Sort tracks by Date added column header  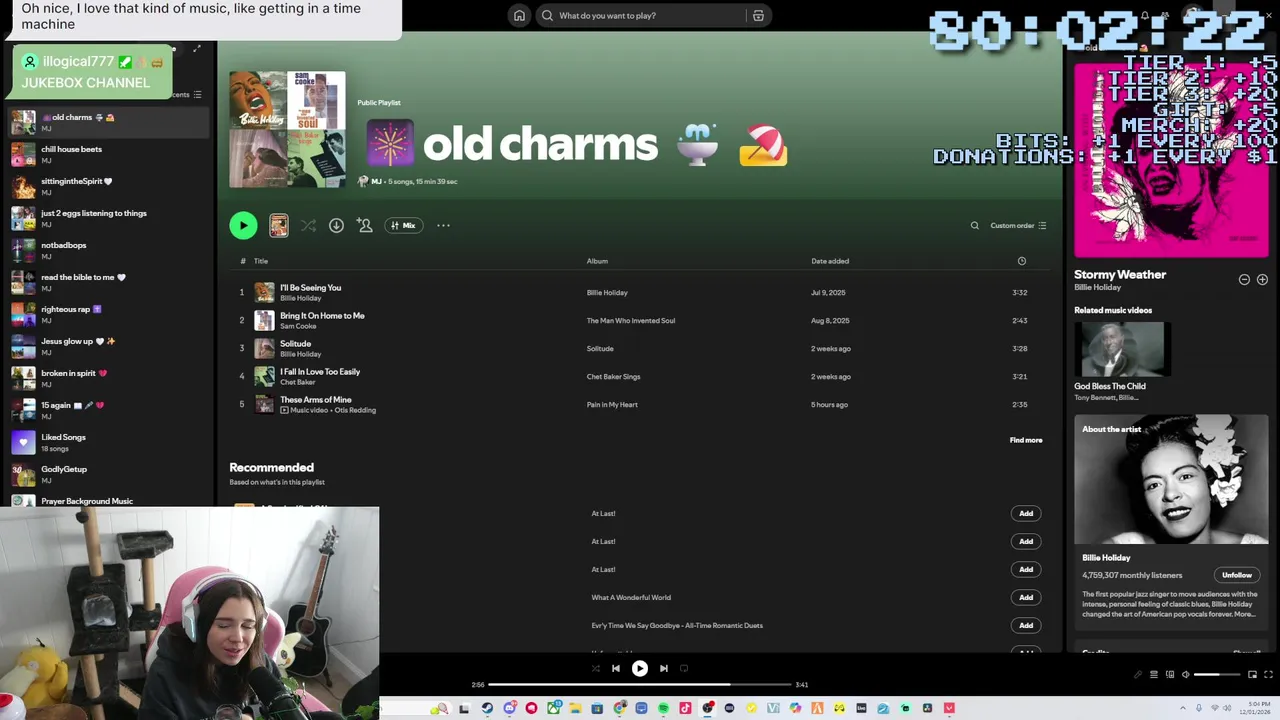pos(830,261)
